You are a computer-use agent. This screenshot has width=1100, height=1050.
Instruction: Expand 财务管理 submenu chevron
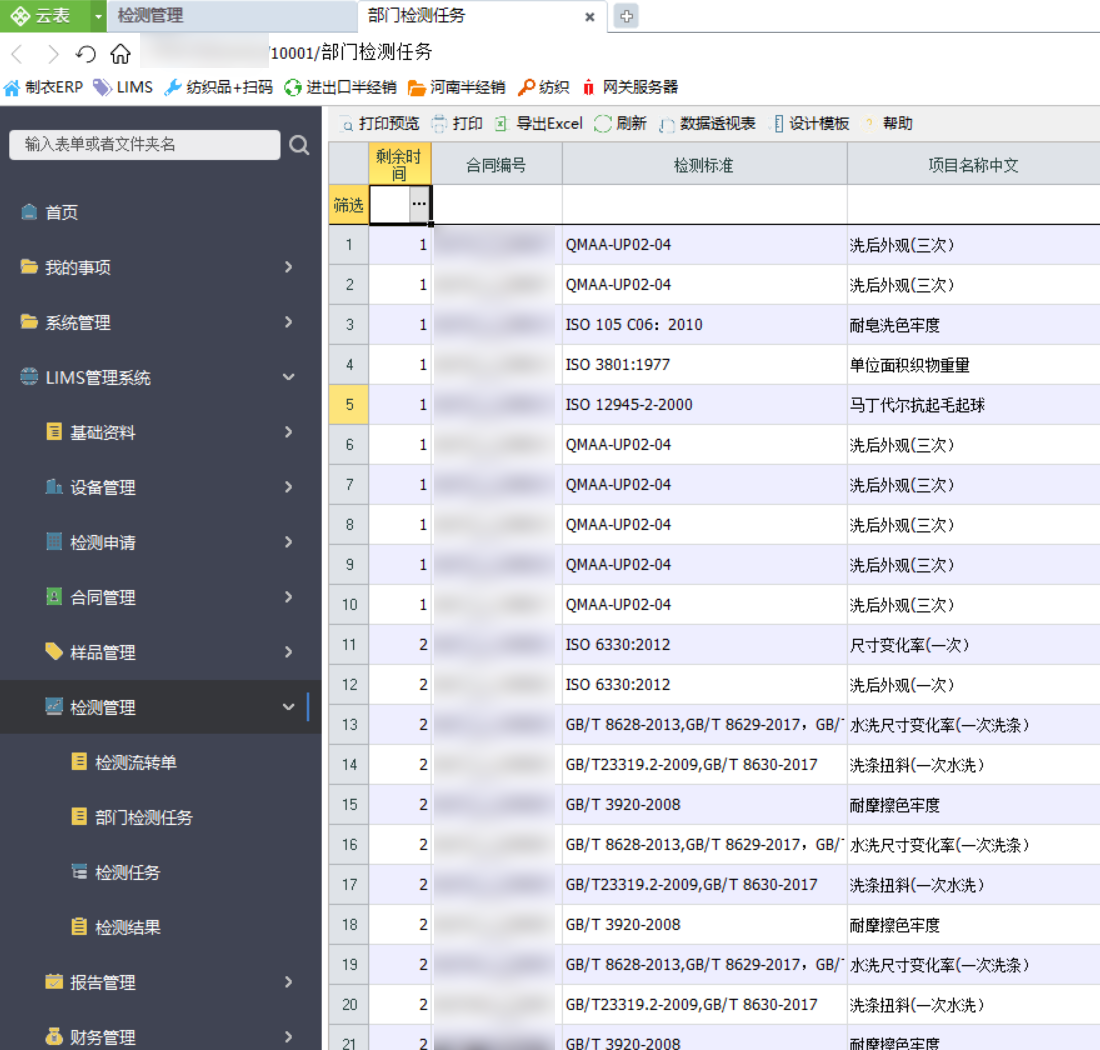(x=288, y=1037)
